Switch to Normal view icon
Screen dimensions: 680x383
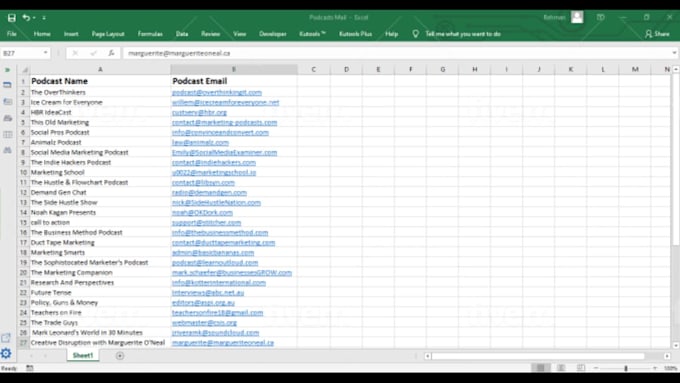coord(540,368)
